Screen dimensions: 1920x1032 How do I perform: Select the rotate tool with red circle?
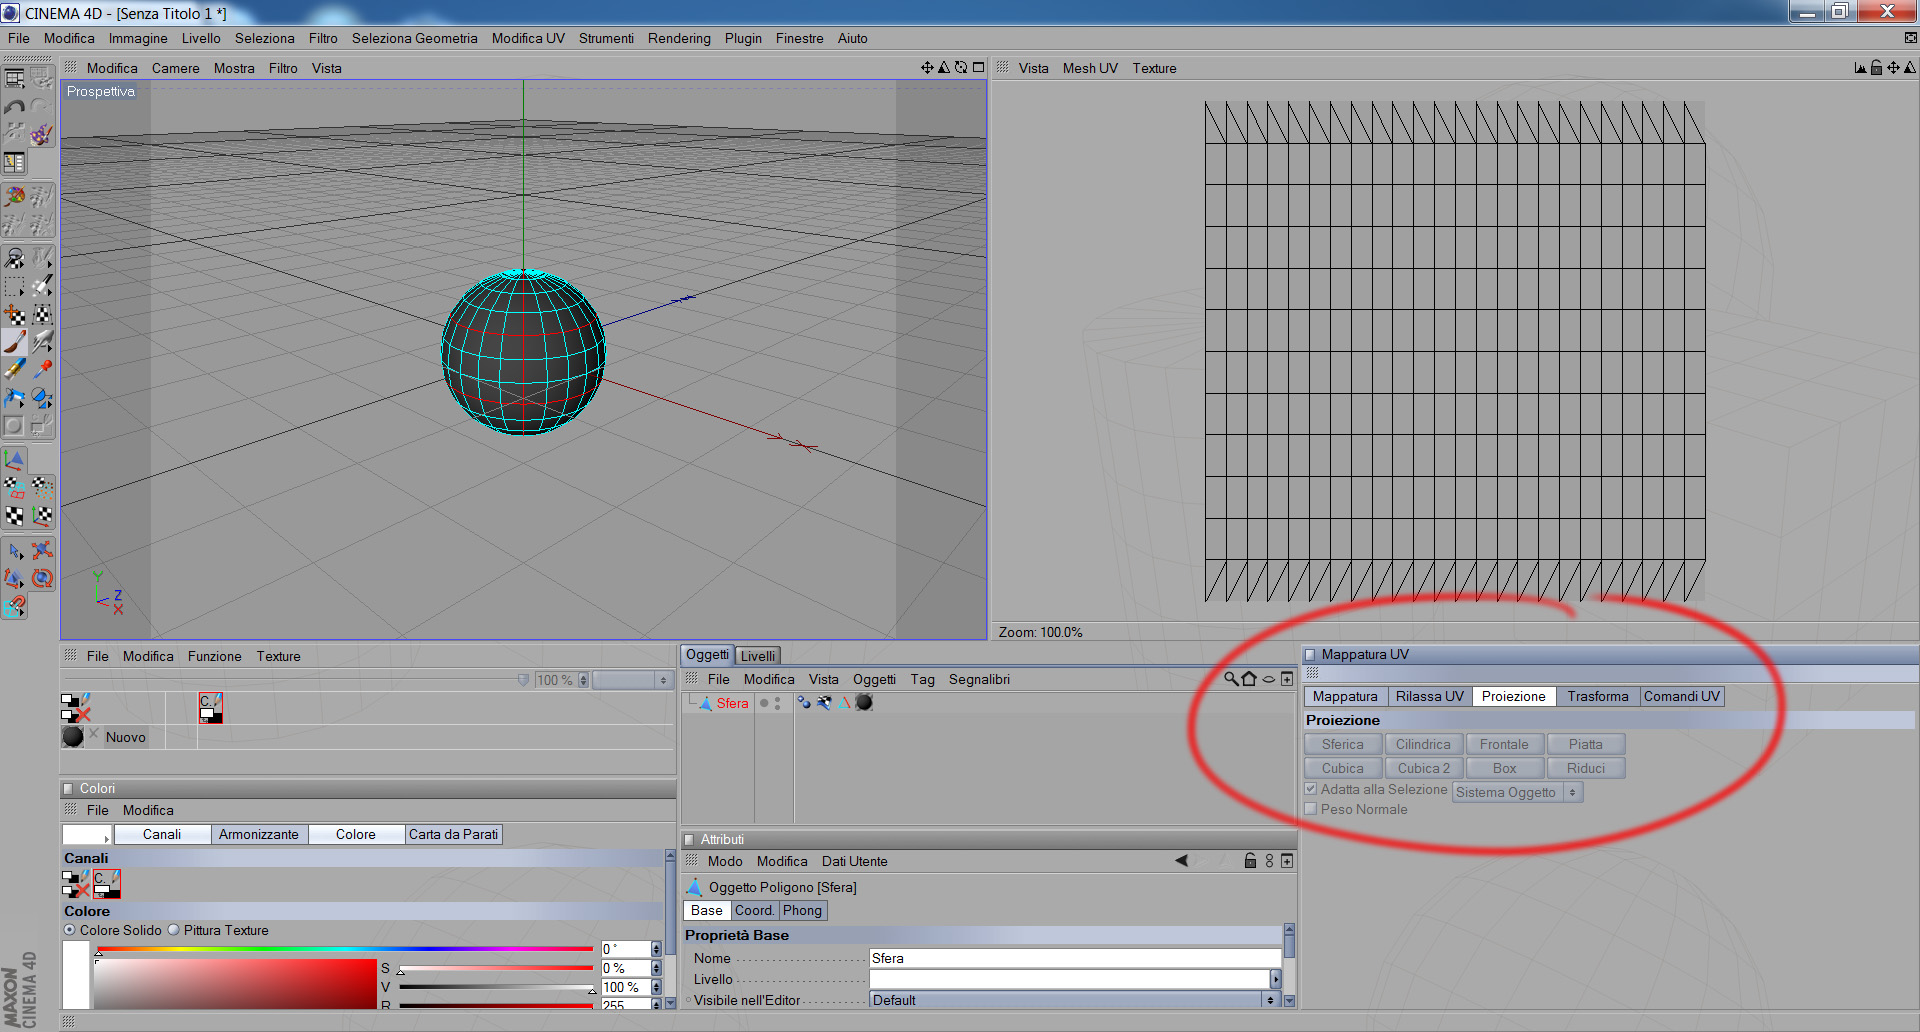click(x=41, y=578)
